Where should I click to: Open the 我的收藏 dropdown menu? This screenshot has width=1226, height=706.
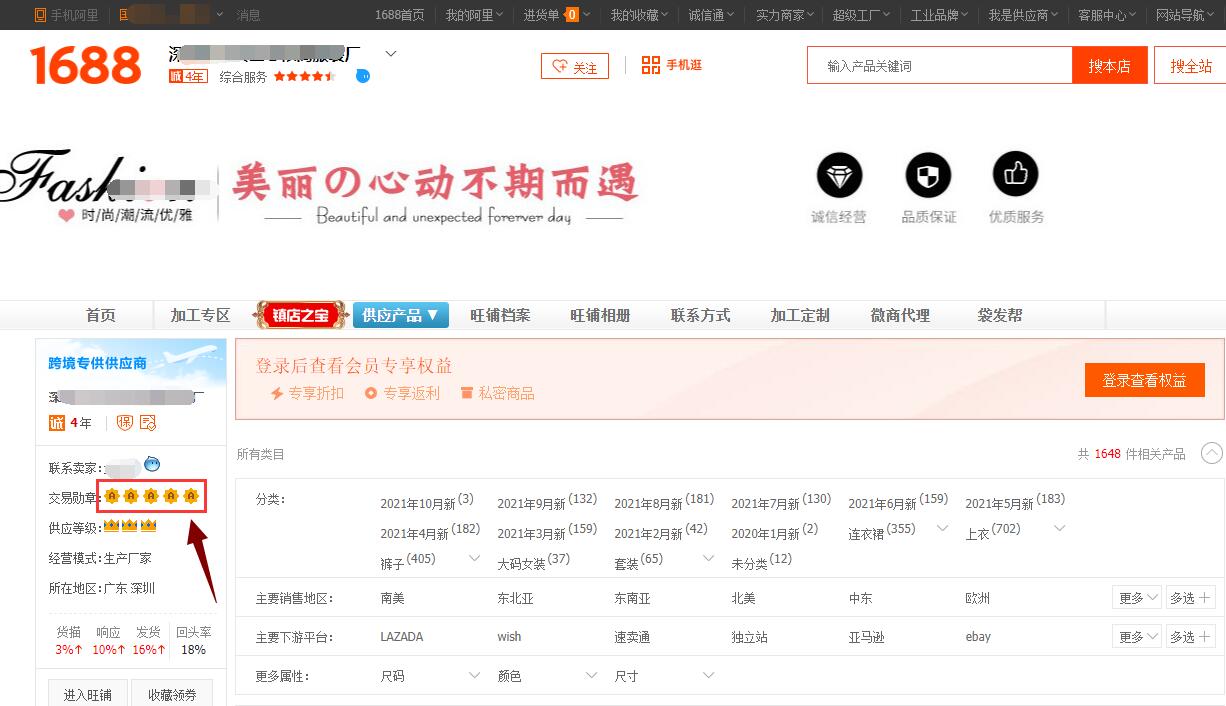640,15
